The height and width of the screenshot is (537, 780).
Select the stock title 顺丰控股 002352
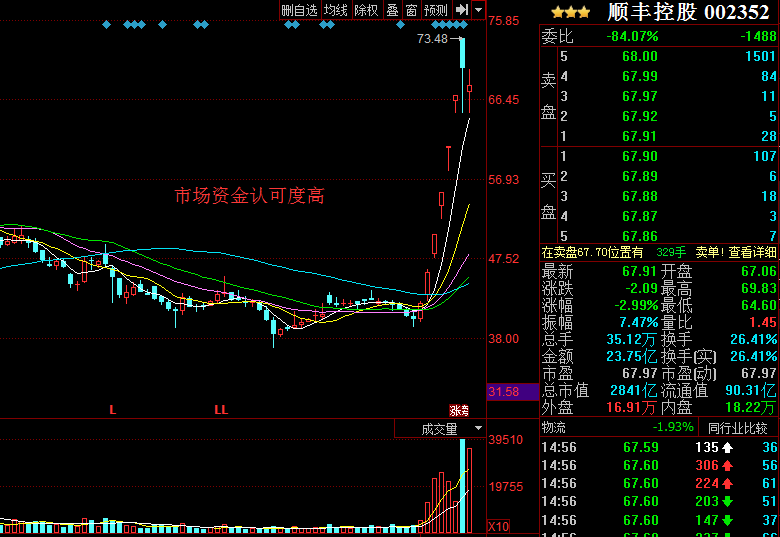(x=688, y=12)
